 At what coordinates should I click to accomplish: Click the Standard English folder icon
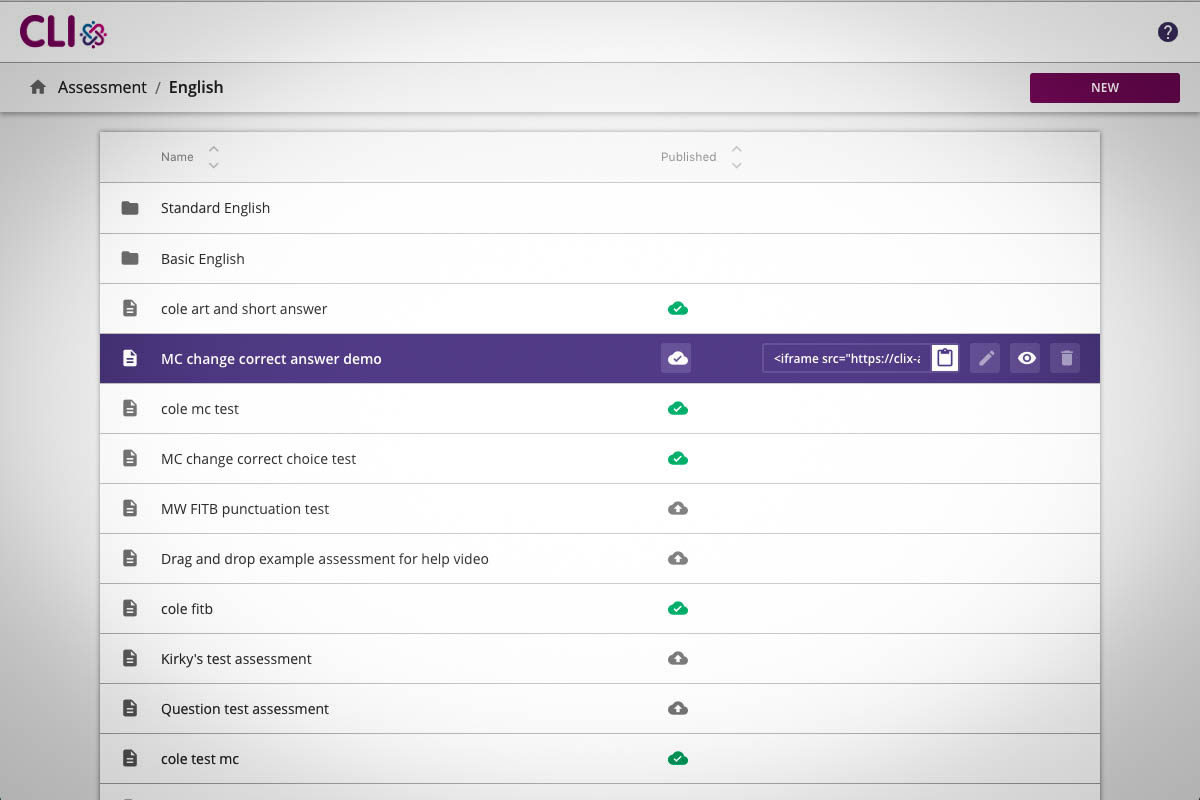(130, 208)
